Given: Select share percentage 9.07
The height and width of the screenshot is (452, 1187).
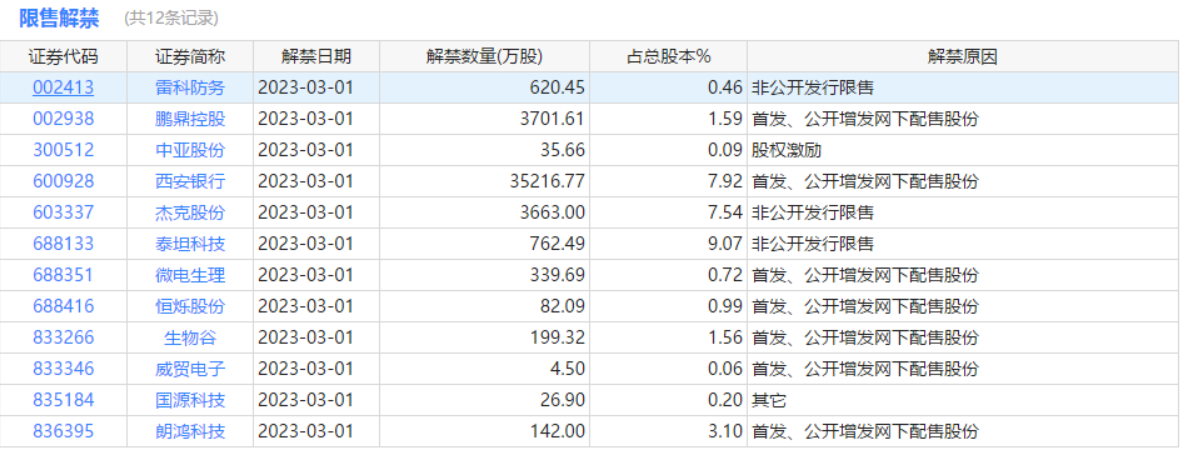Looking at the screenshot, I should tap(725, 244).
